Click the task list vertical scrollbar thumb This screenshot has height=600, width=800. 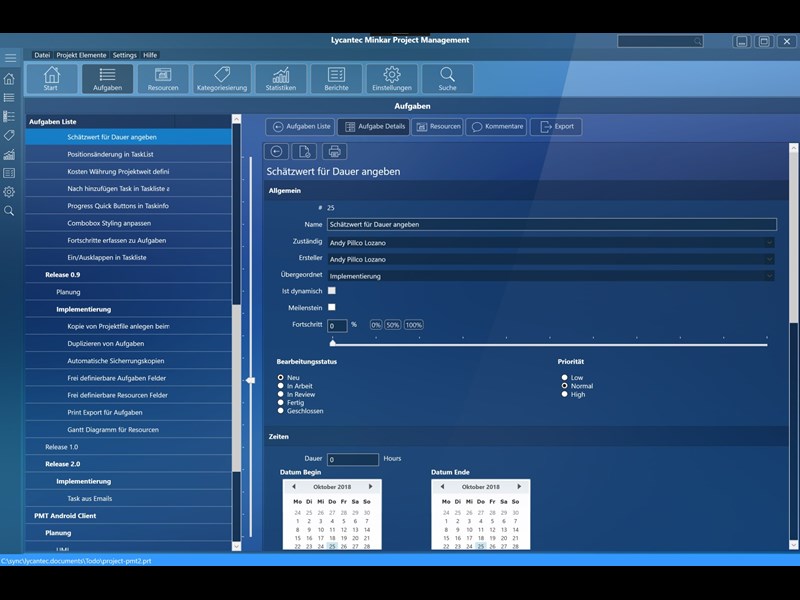(x=237, y=388)
